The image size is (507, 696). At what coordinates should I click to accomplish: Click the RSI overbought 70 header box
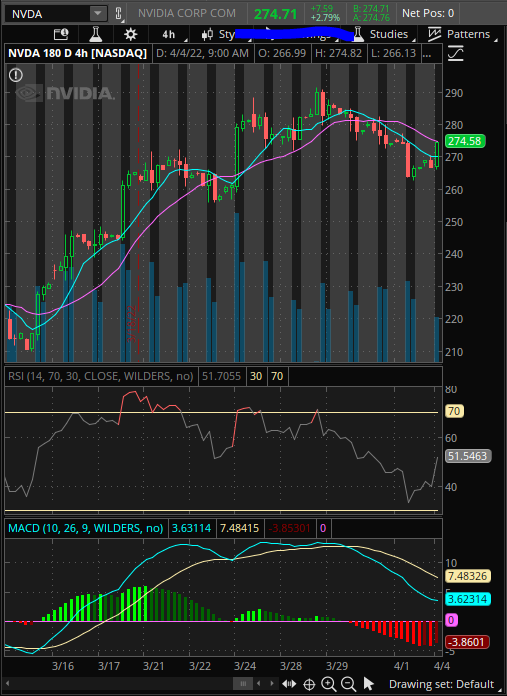(x=277, y=376)
